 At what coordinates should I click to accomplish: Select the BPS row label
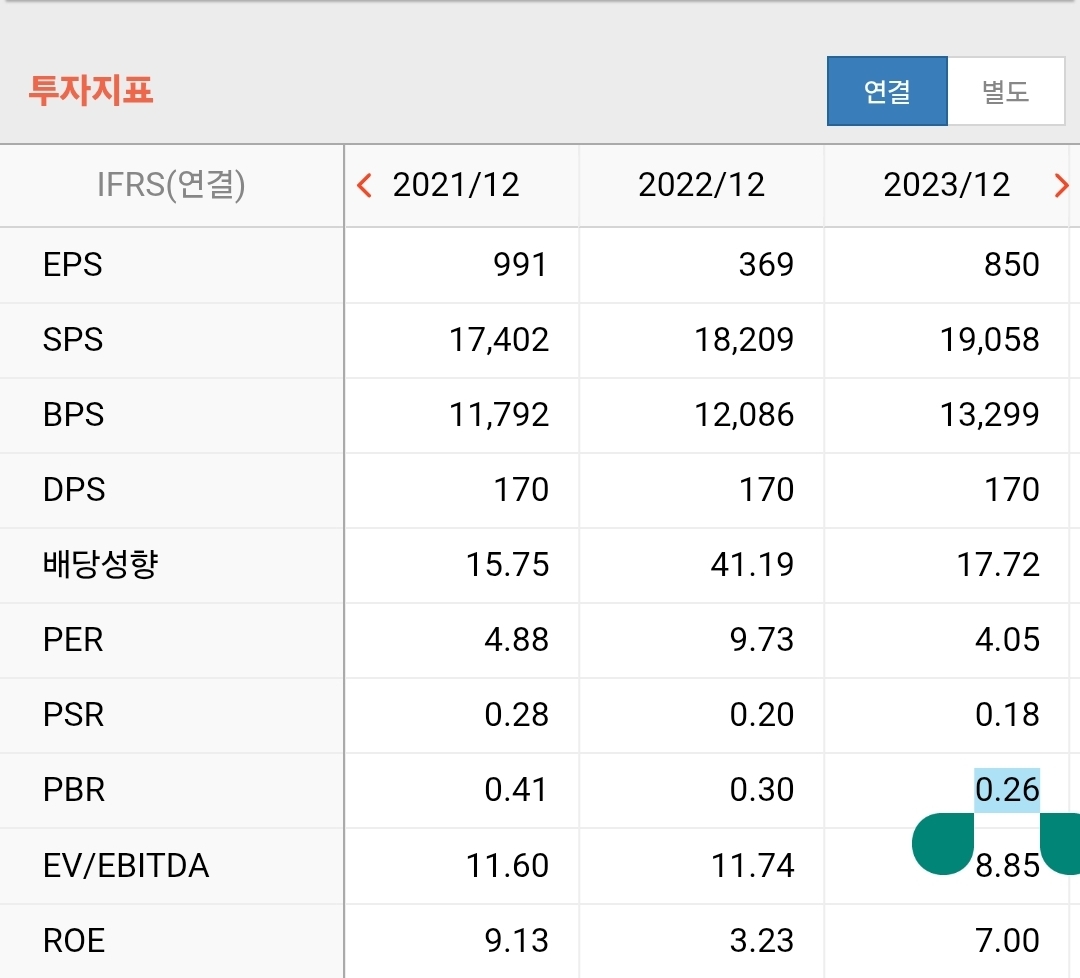click(x=74, y=415)
